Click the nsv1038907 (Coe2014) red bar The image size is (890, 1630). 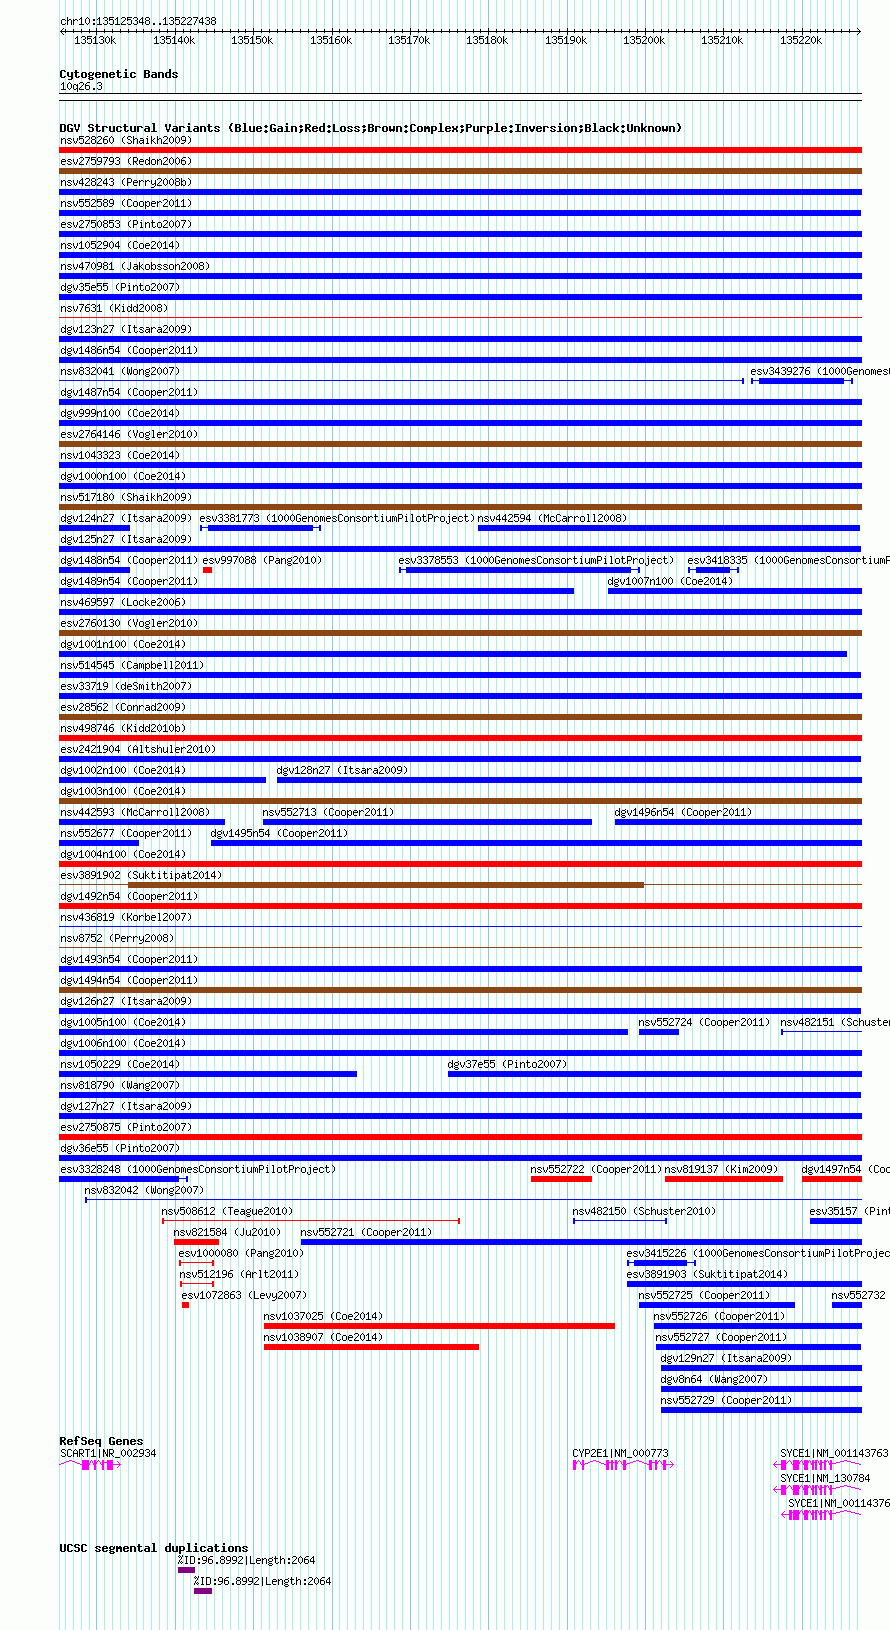[x=371, y=1347]
